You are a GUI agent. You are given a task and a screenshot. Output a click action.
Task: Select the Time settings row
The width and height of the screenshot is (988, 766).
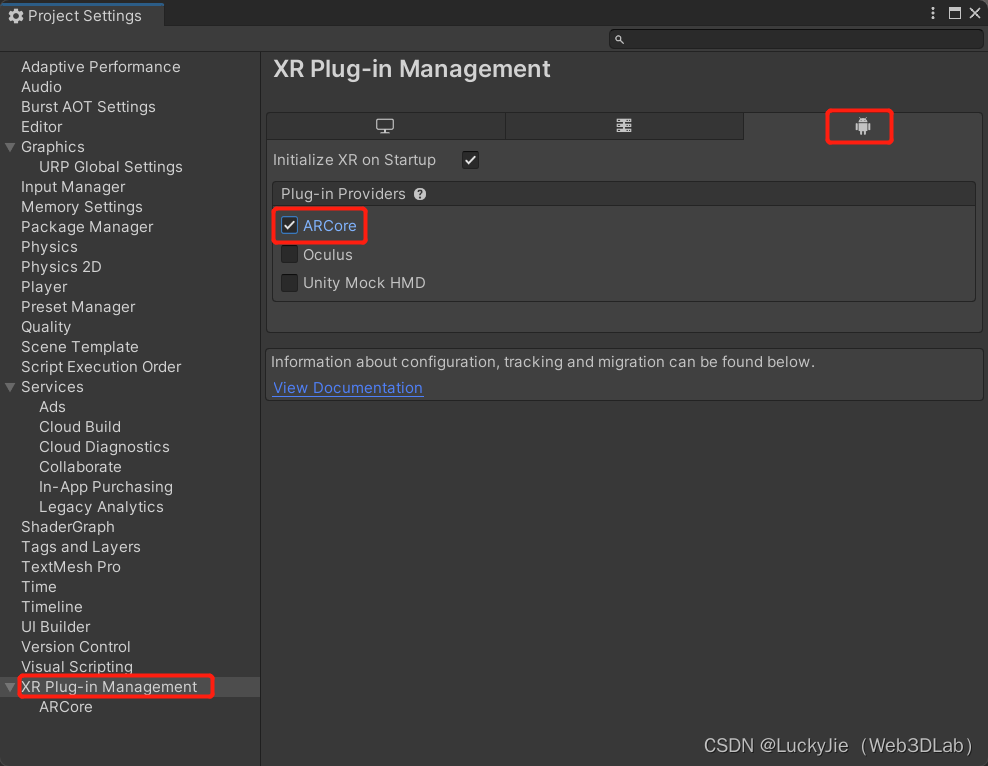[39, 587]
